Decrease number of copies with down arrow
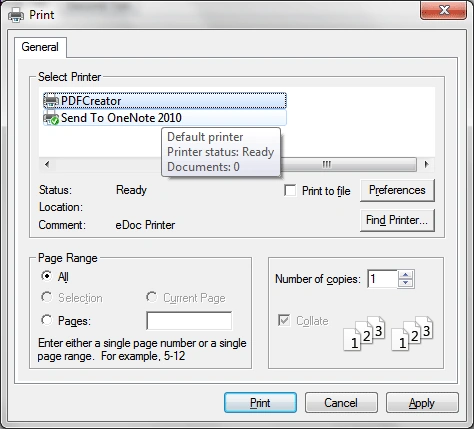Image resolution: width=474 pixels, height=429 pixels. tap(405, 283)
